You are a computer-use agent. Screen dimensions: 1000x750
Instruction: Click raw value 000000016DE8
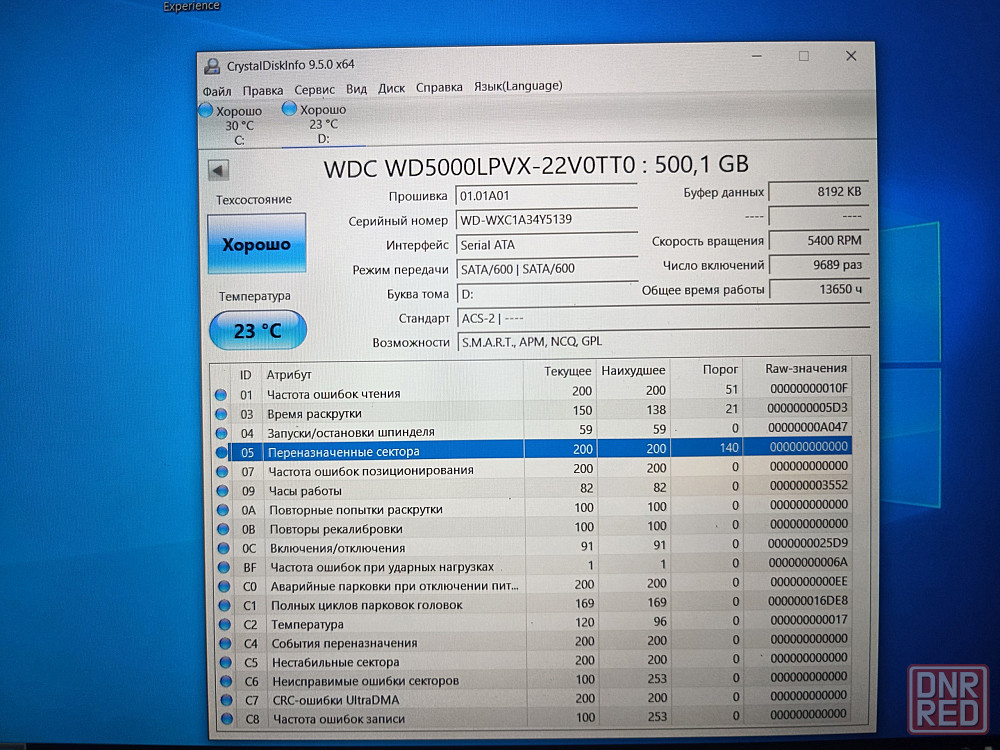(x=807, y=601)
